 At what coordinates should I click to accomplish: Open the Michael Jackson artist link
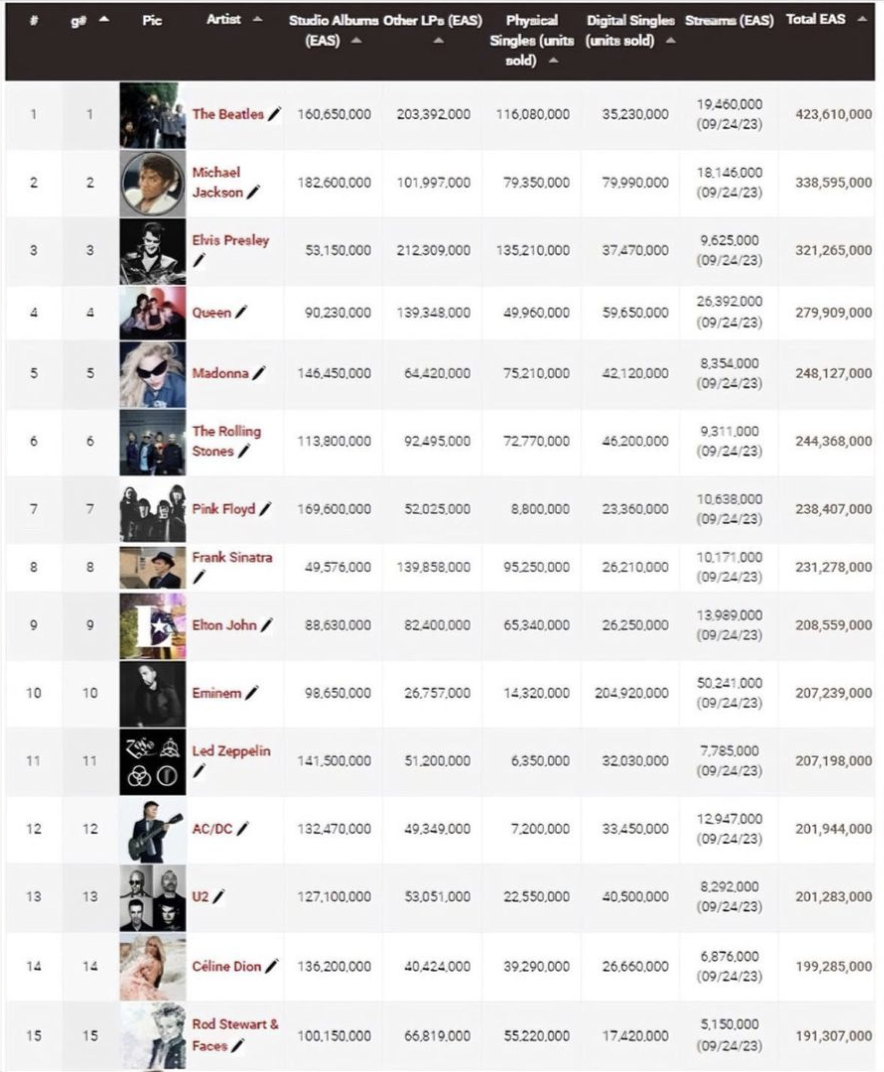pos(217,182)
